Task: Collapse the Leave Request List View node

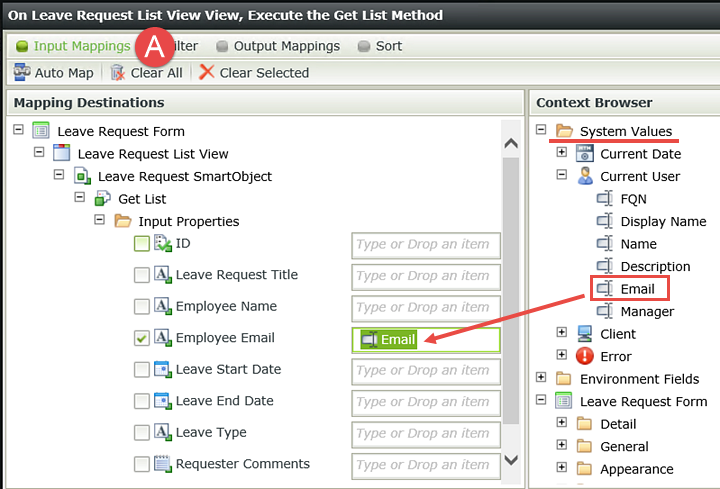Action: pos(39,152)
